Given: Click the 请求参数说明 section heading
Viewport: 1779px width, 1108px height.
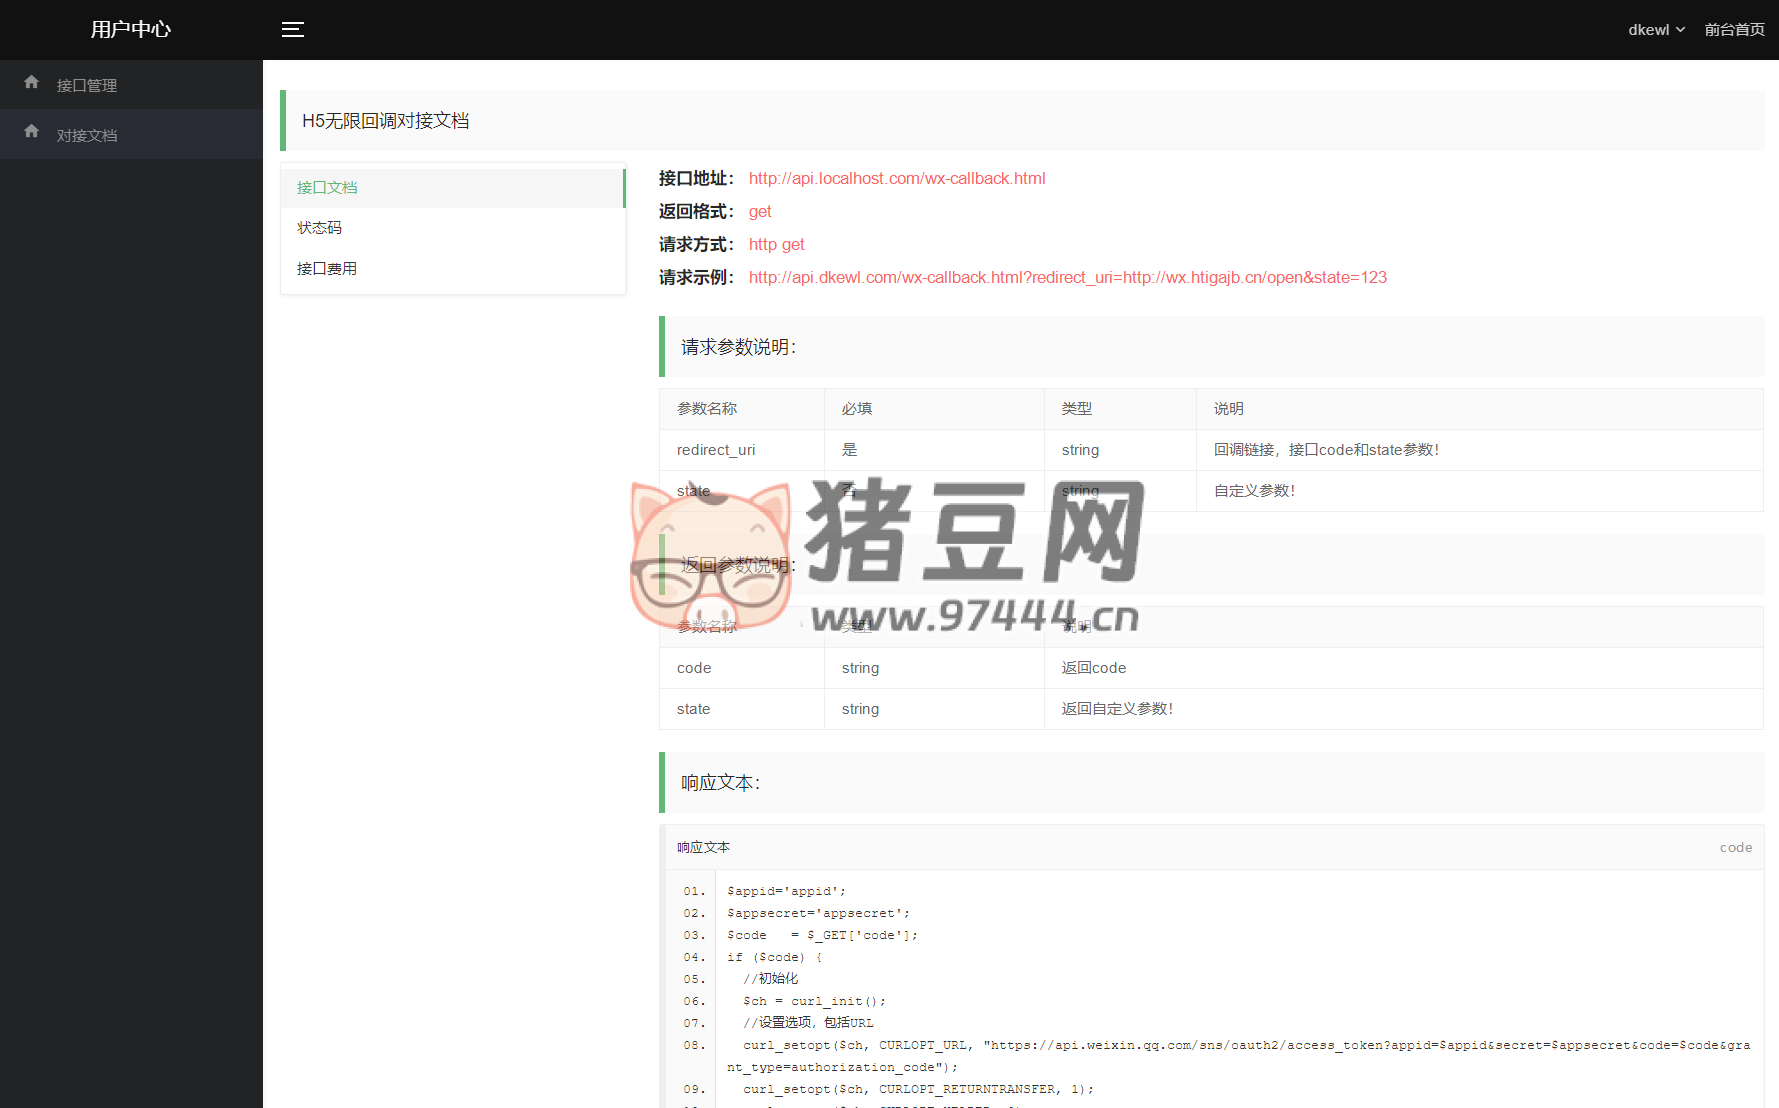Looking at the screenshot, I should tap(738, 347).
